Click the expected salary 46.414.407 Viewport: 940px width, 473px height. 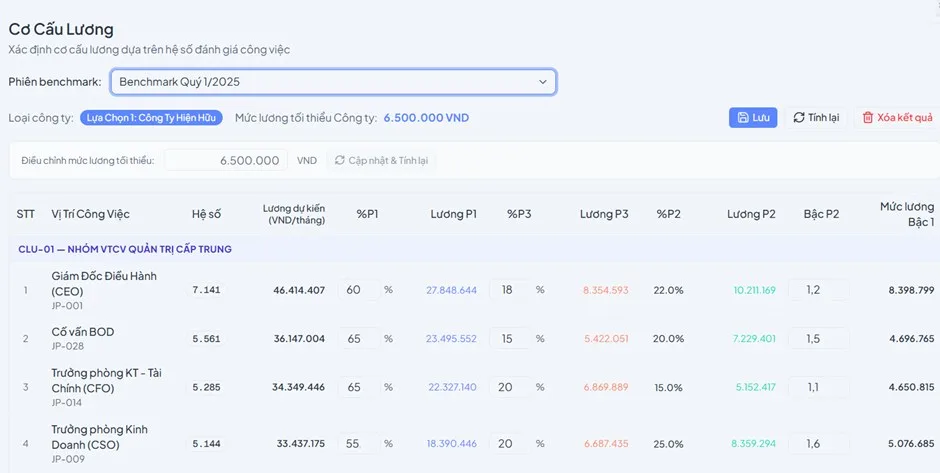[x=299, y=290]
